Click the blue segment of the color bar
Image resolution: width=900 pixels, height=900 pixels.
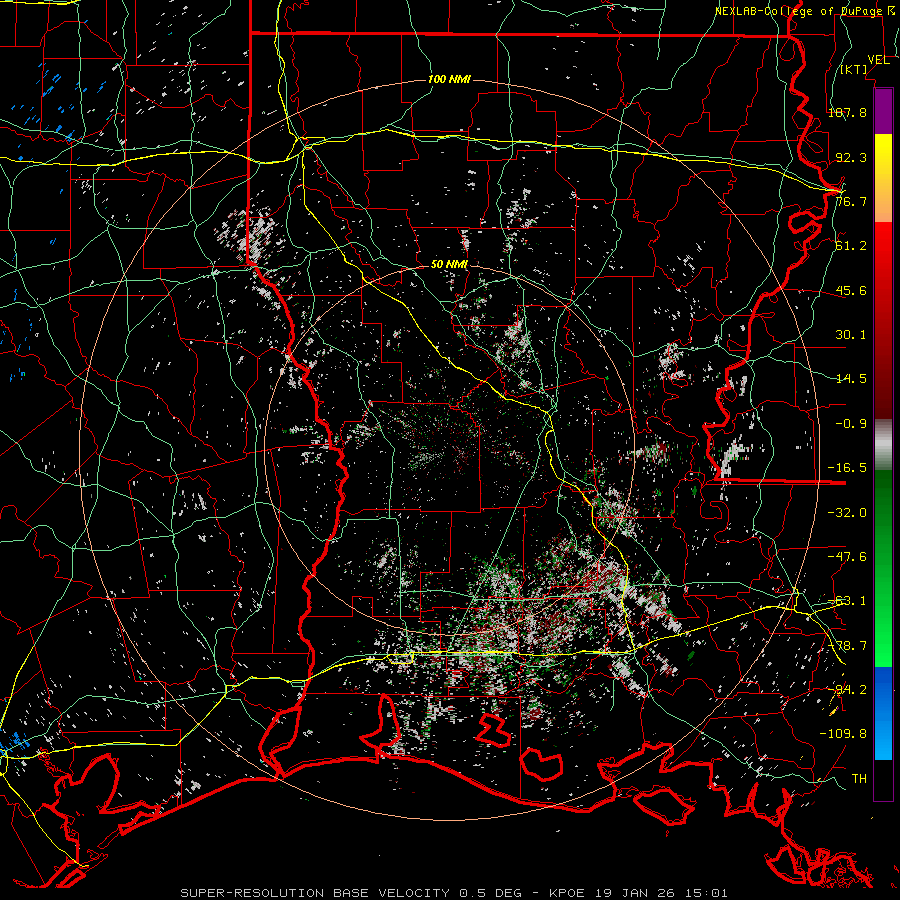[x=883, y=713]
